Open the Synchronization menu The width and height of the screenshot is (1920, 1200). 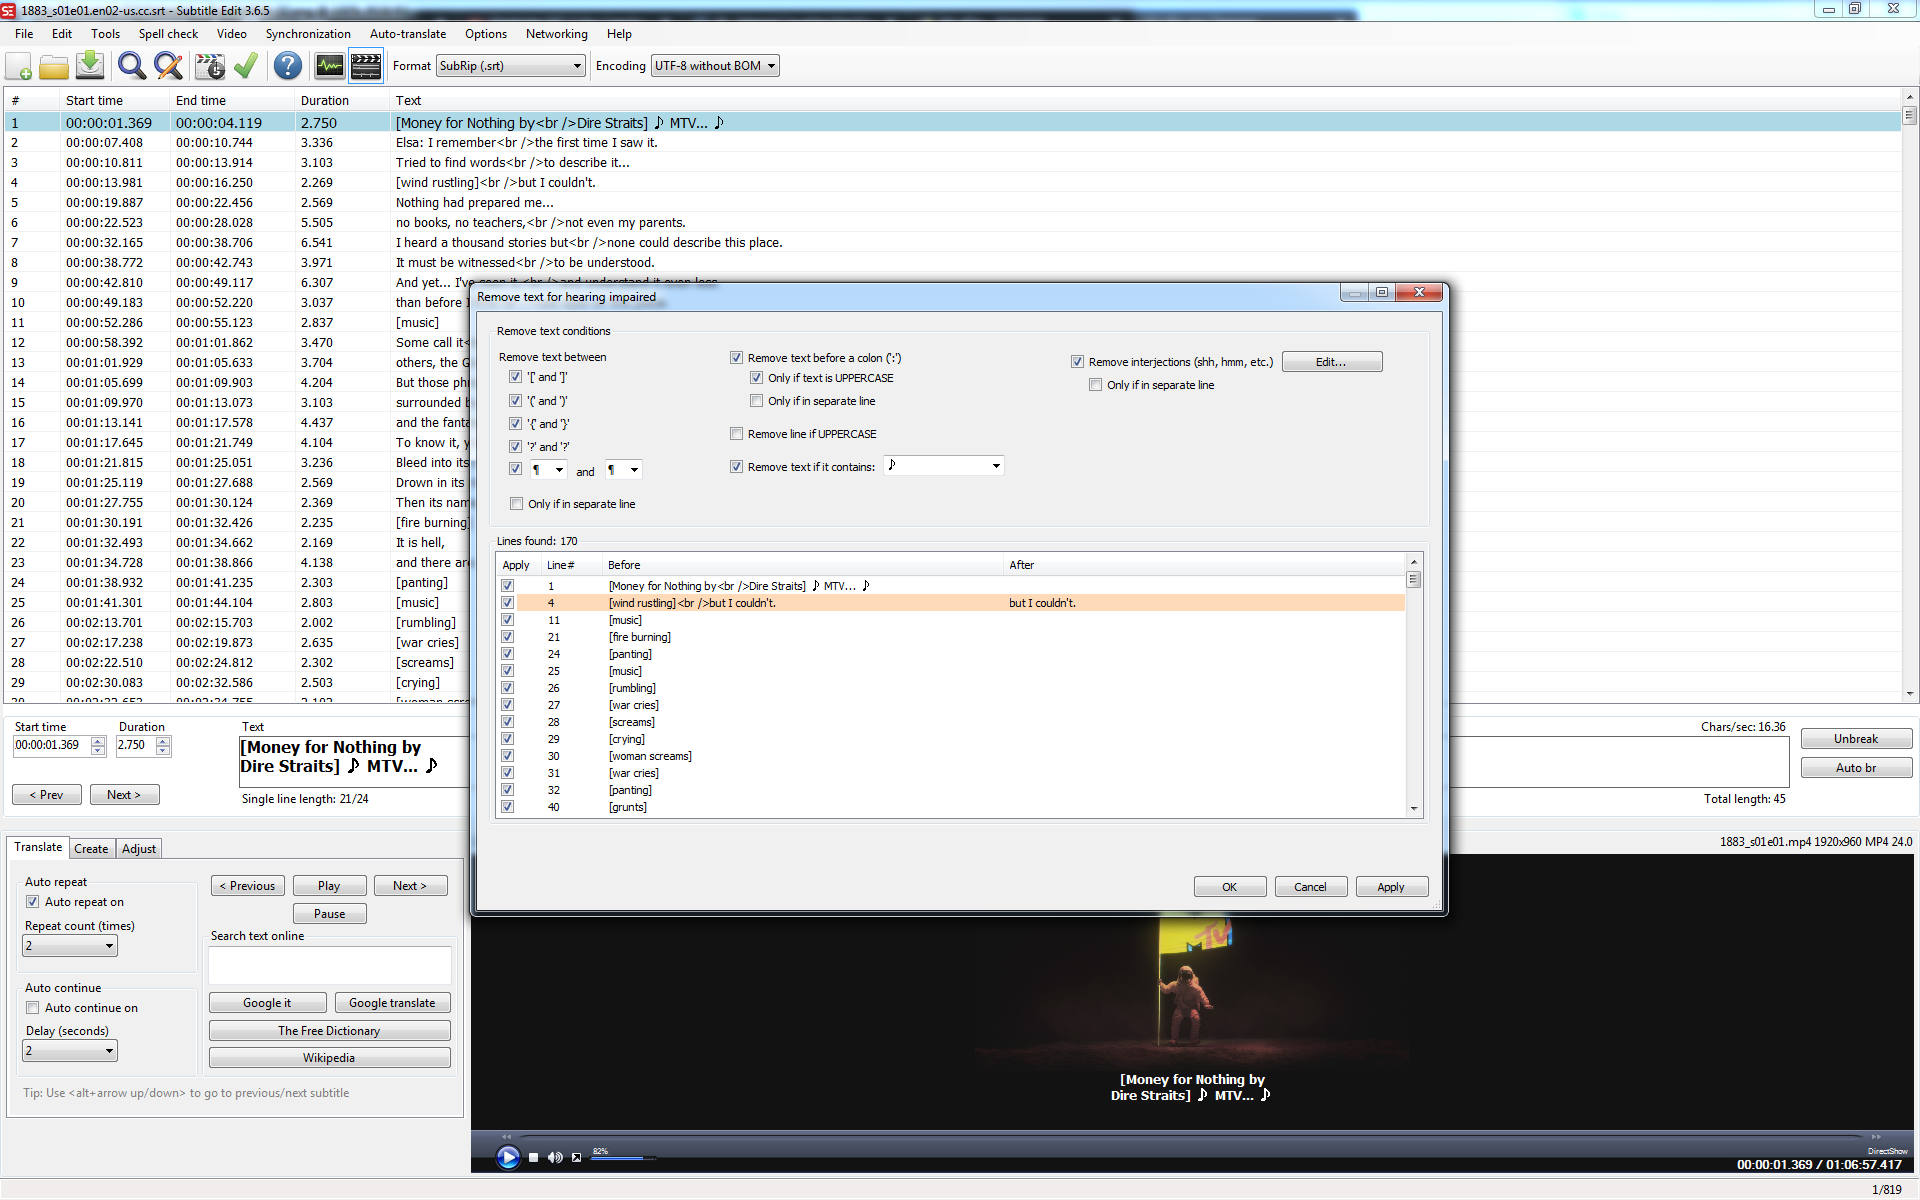pyautogui.click(x=308, y=33)
